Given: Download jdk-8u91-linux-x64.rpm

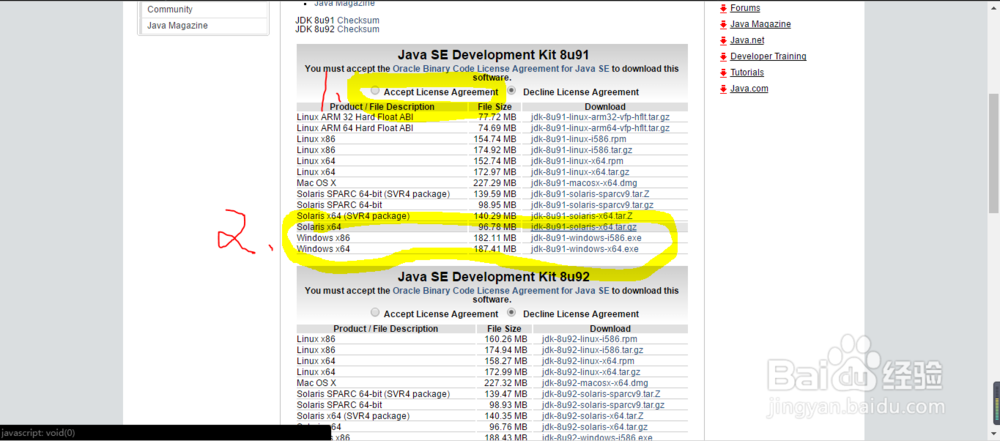Looking at the screenshot, I should coord(577,161).
